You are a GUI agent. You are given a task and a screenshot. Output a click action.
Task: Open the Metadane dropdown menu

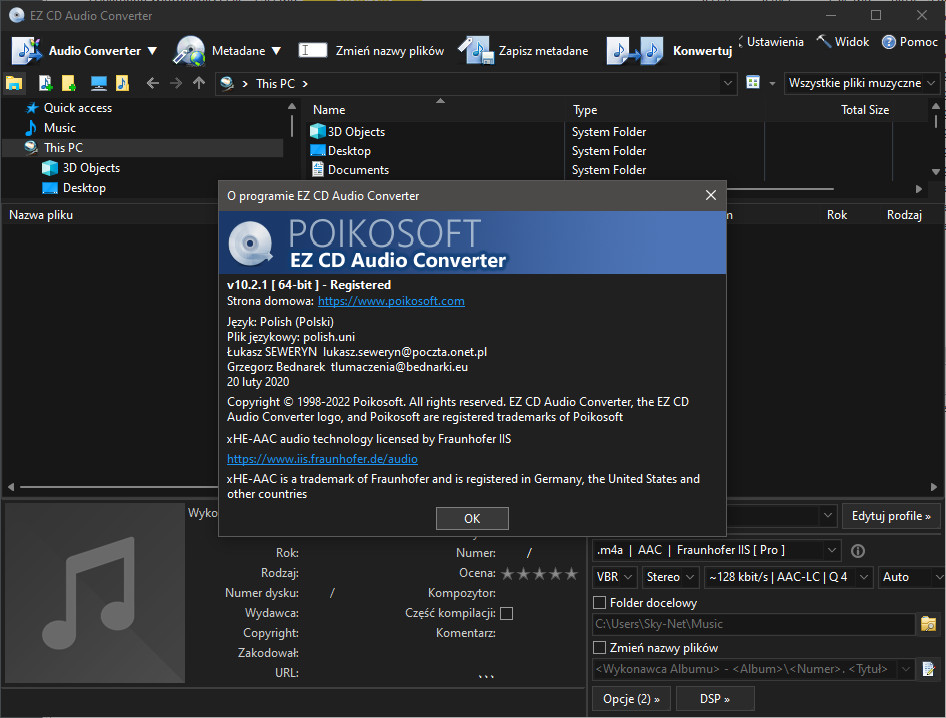276,51
